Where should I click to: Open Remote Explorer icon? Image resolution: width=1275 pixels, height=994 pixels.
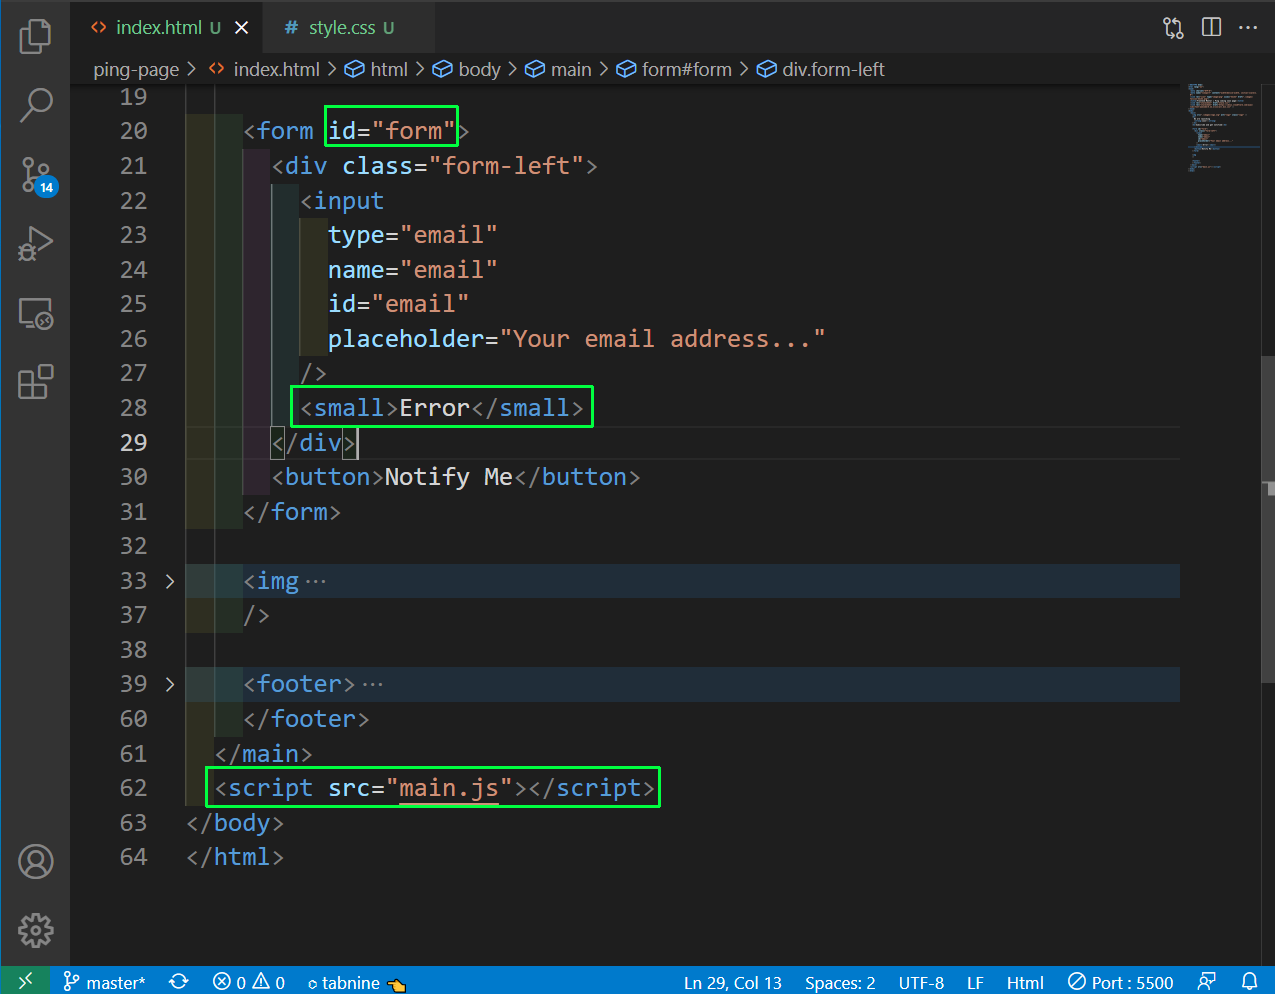[x=35, y=313]
